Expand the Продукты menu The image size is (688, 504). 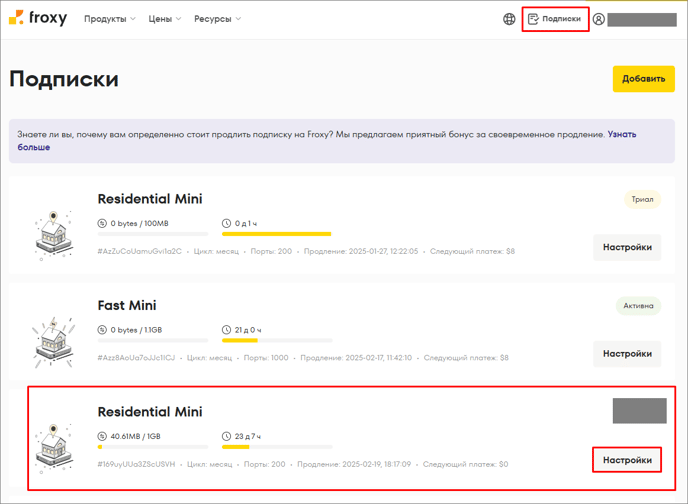pyautogui.click(x=110, y=19)
